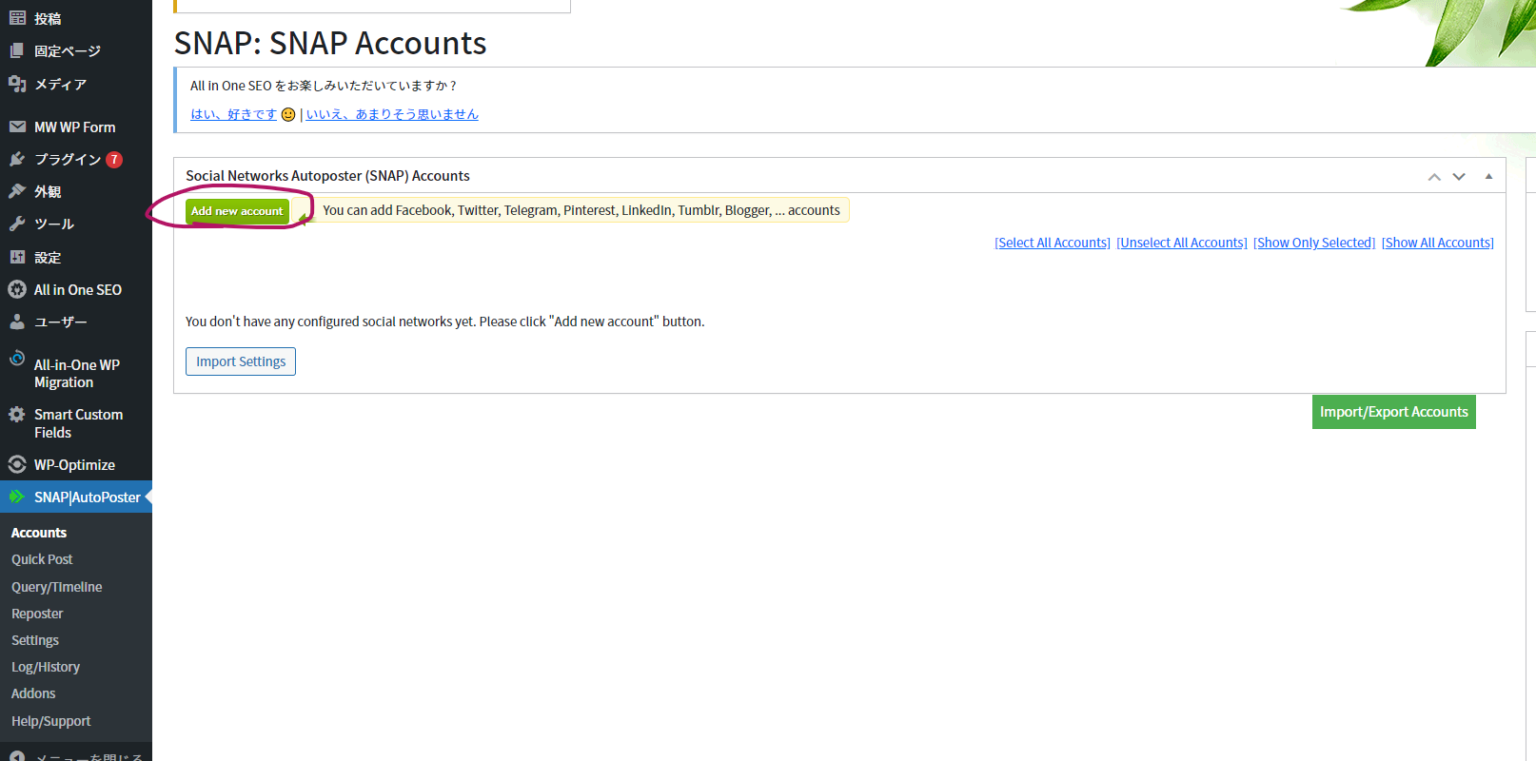Open the プラグイン (Plugins) icon showing 7 updates

pyautogui.click(x=18, y=159)
